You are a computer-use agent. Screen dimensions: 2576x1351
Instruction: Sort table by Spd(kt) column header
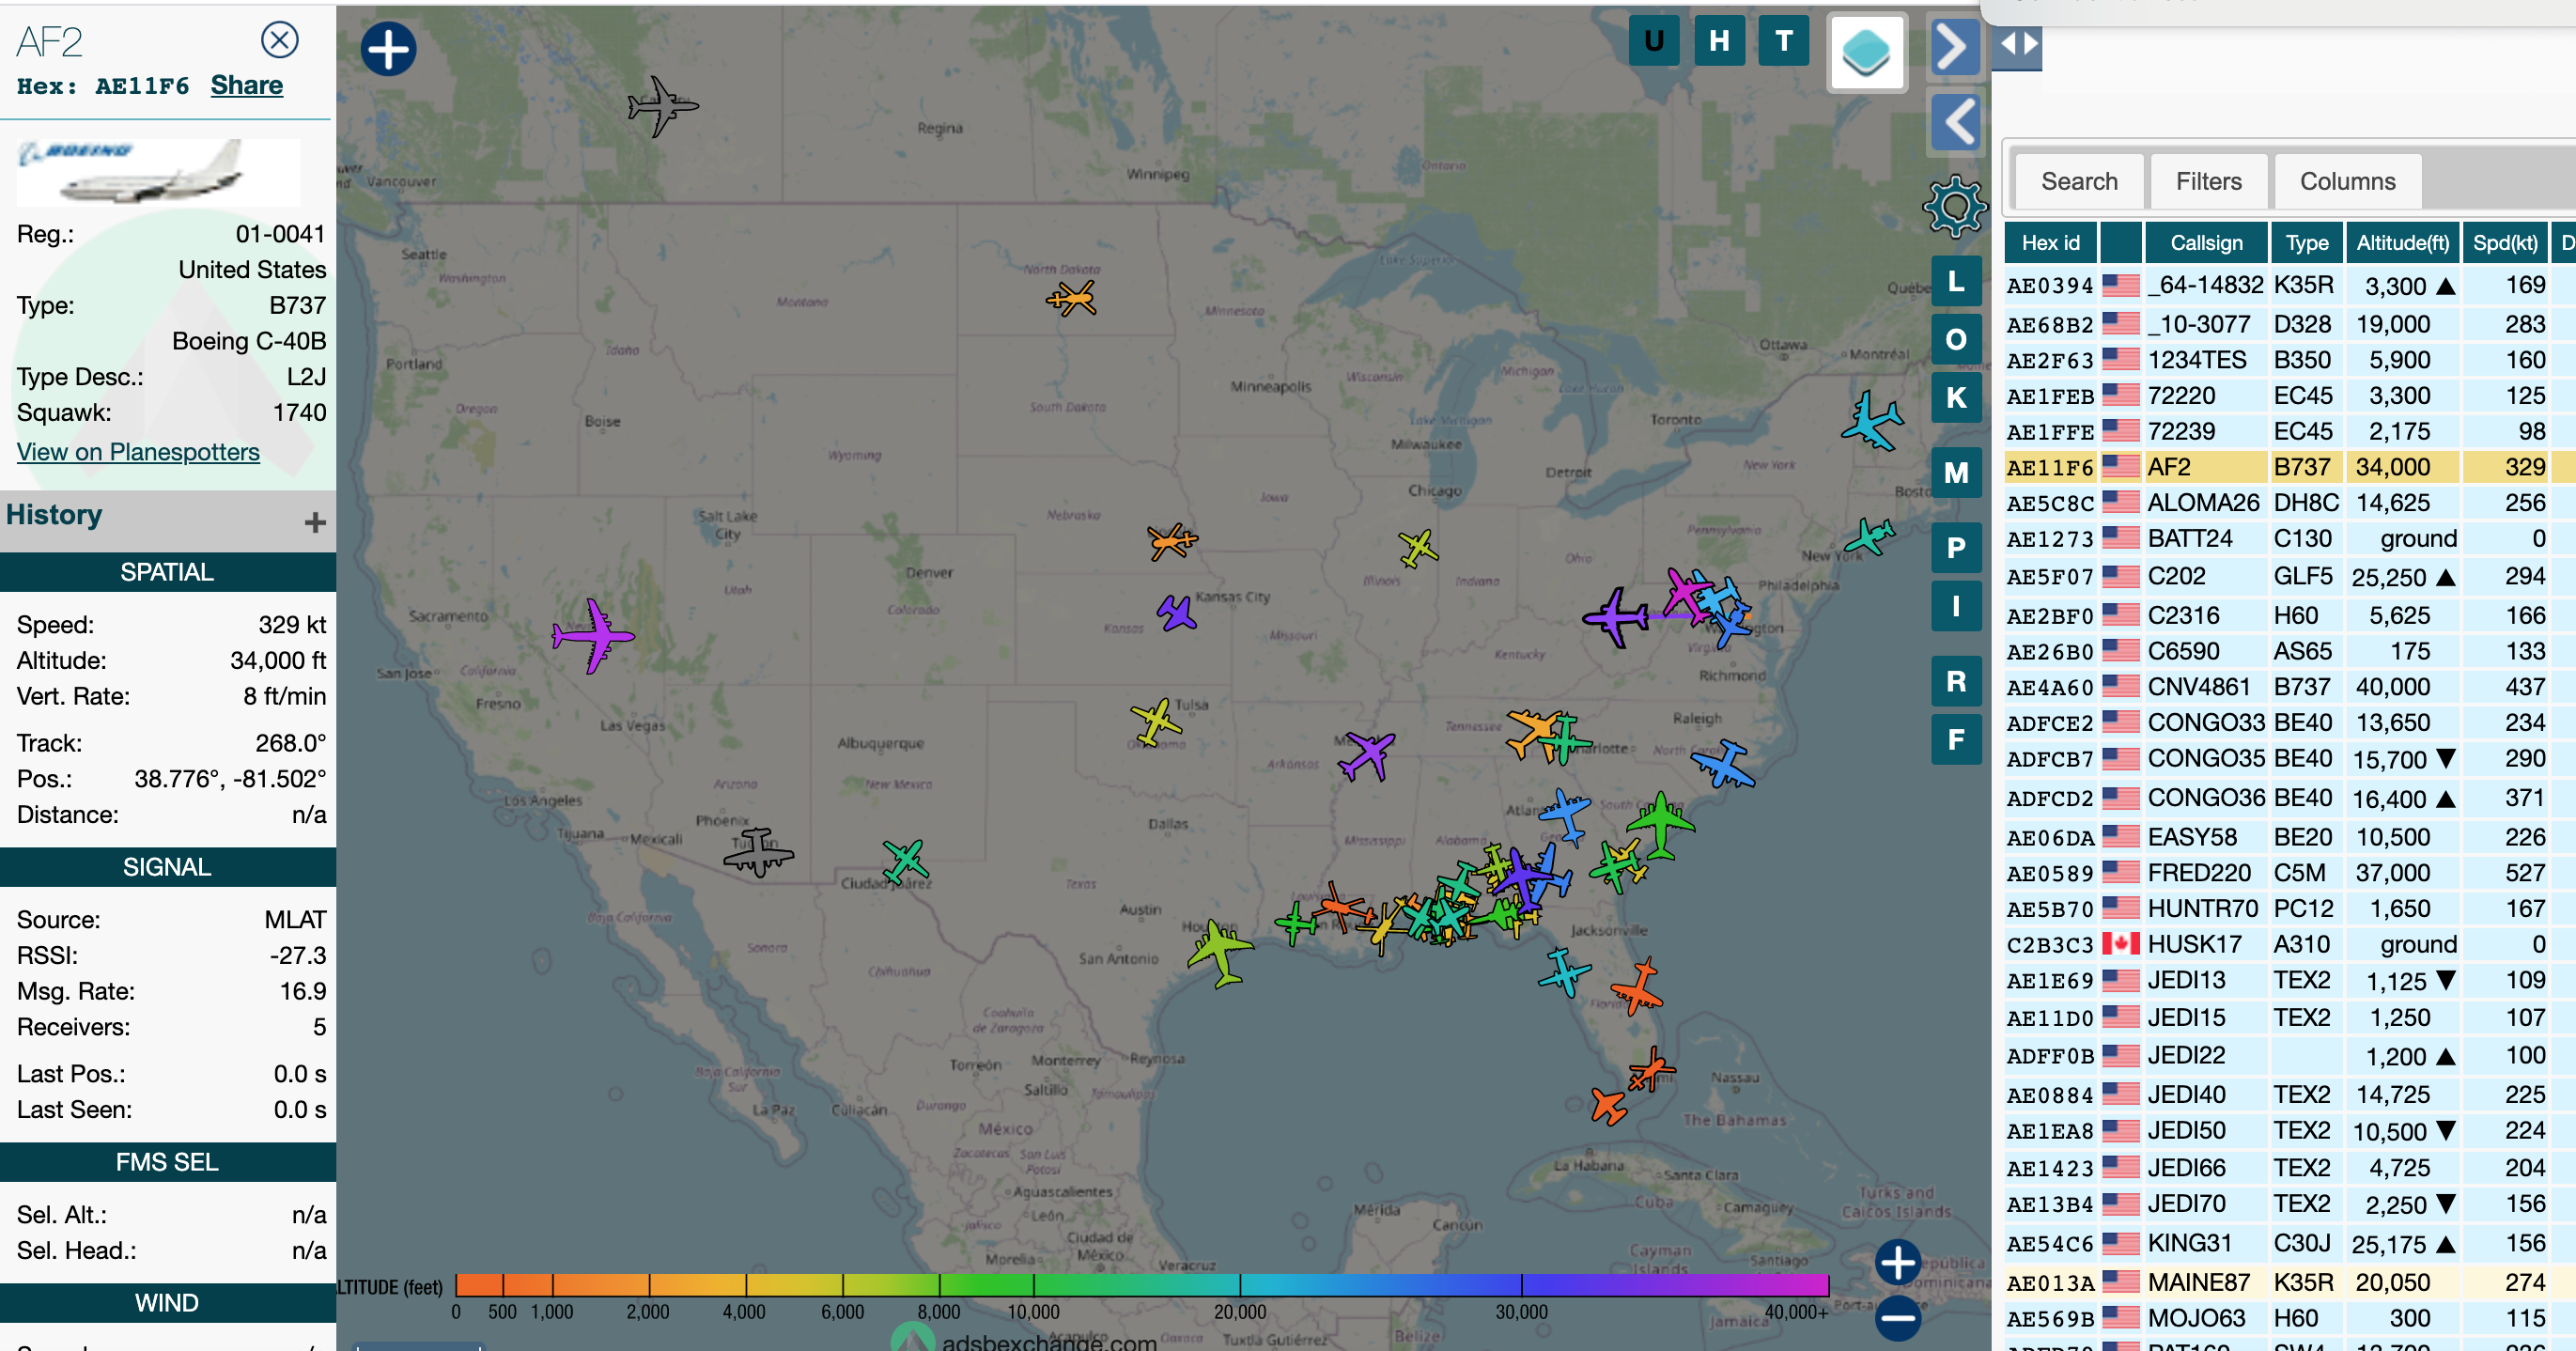pos(2504,243)
